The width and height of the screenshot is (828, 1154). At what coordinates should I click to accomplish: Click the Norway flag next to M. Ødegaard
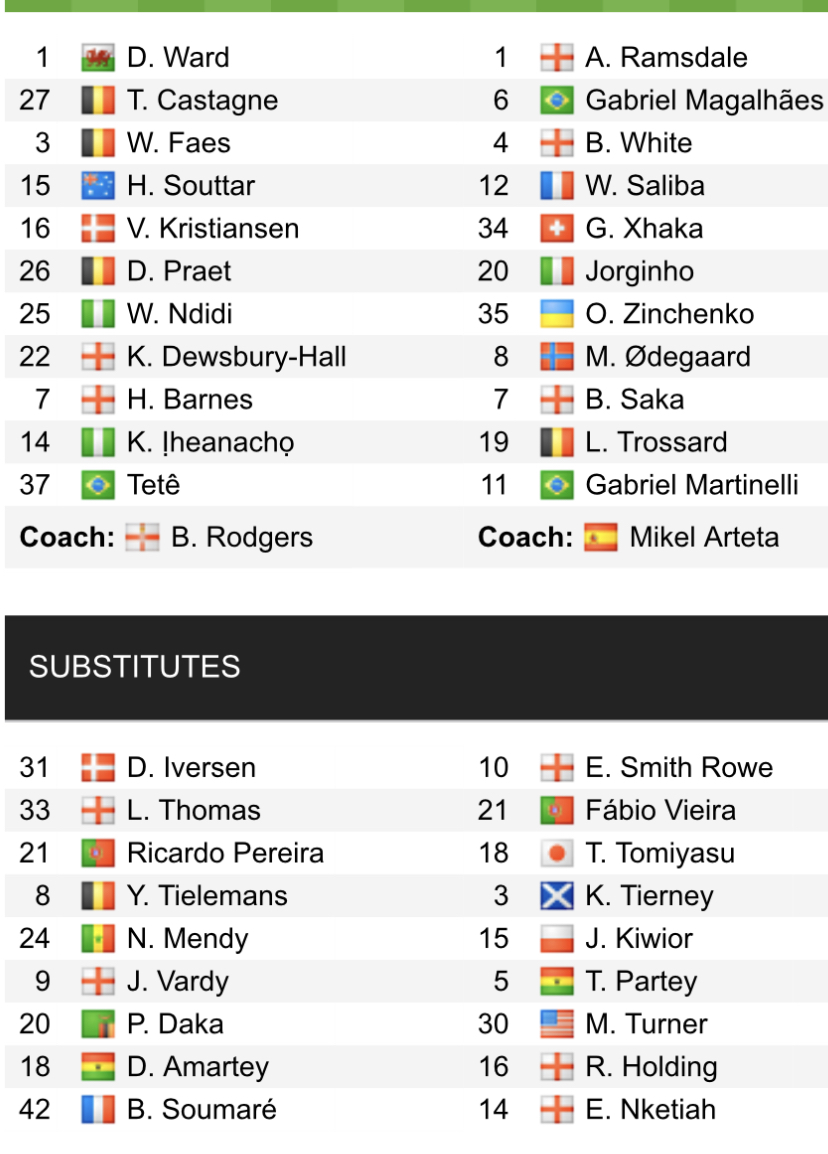click(x=556, y=357)
